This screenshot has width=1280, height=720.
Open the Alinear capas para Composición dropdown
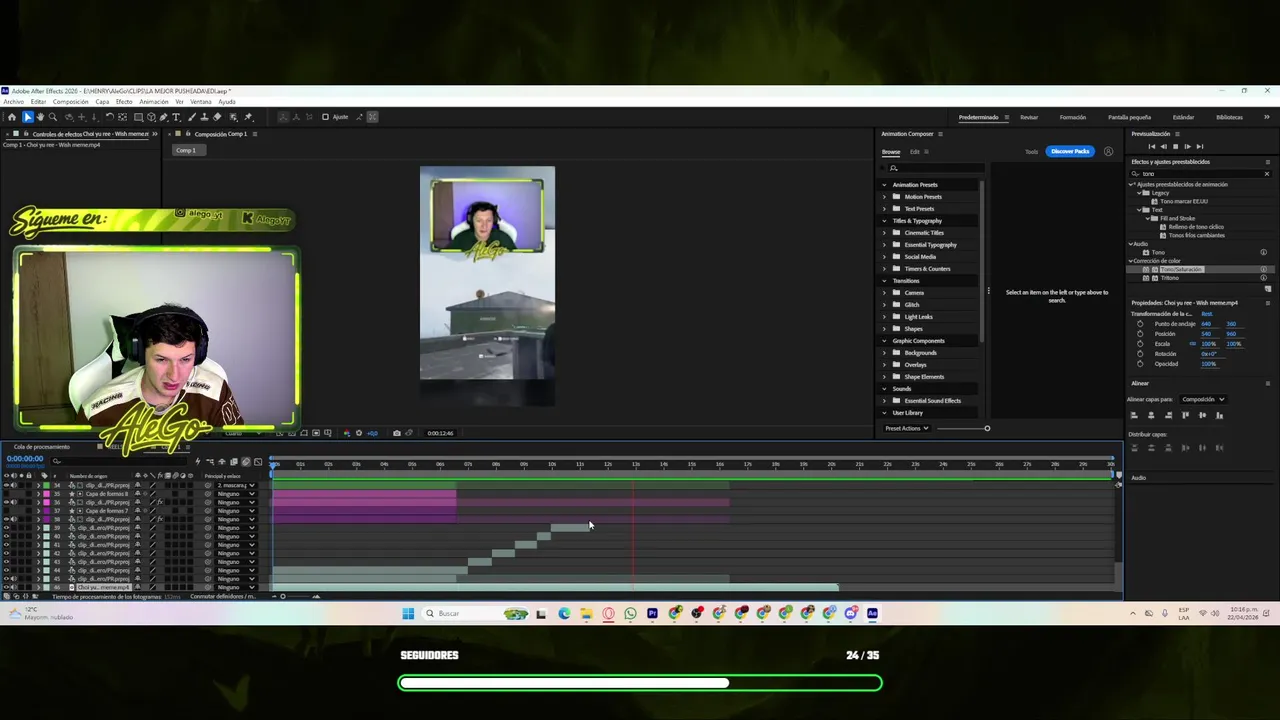click(x=1203, y=399)
